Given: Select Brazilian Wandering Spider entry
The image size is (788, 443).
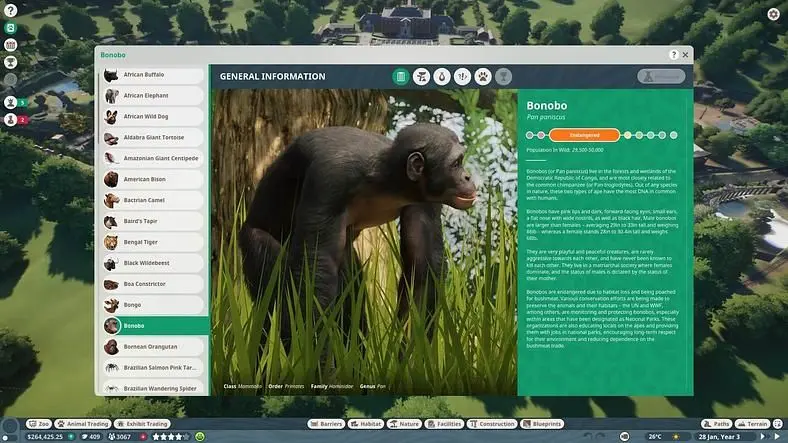Looking at the screenshot, I should point(153,388).
